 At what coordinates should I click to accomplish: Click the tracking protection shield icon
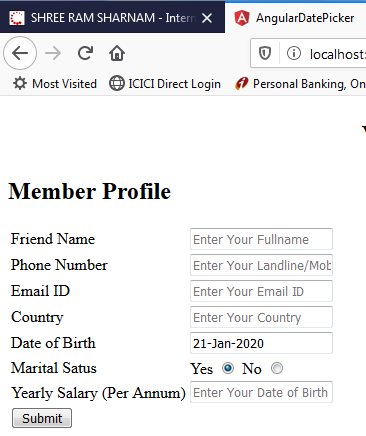pyautogui.click(x=265, y=53)
